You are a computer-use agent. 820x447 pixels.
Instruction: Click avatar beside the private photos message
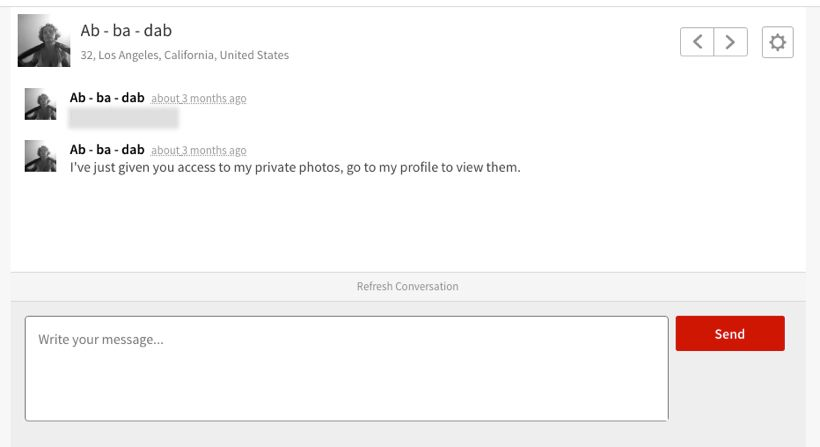[x=40, y=156]
